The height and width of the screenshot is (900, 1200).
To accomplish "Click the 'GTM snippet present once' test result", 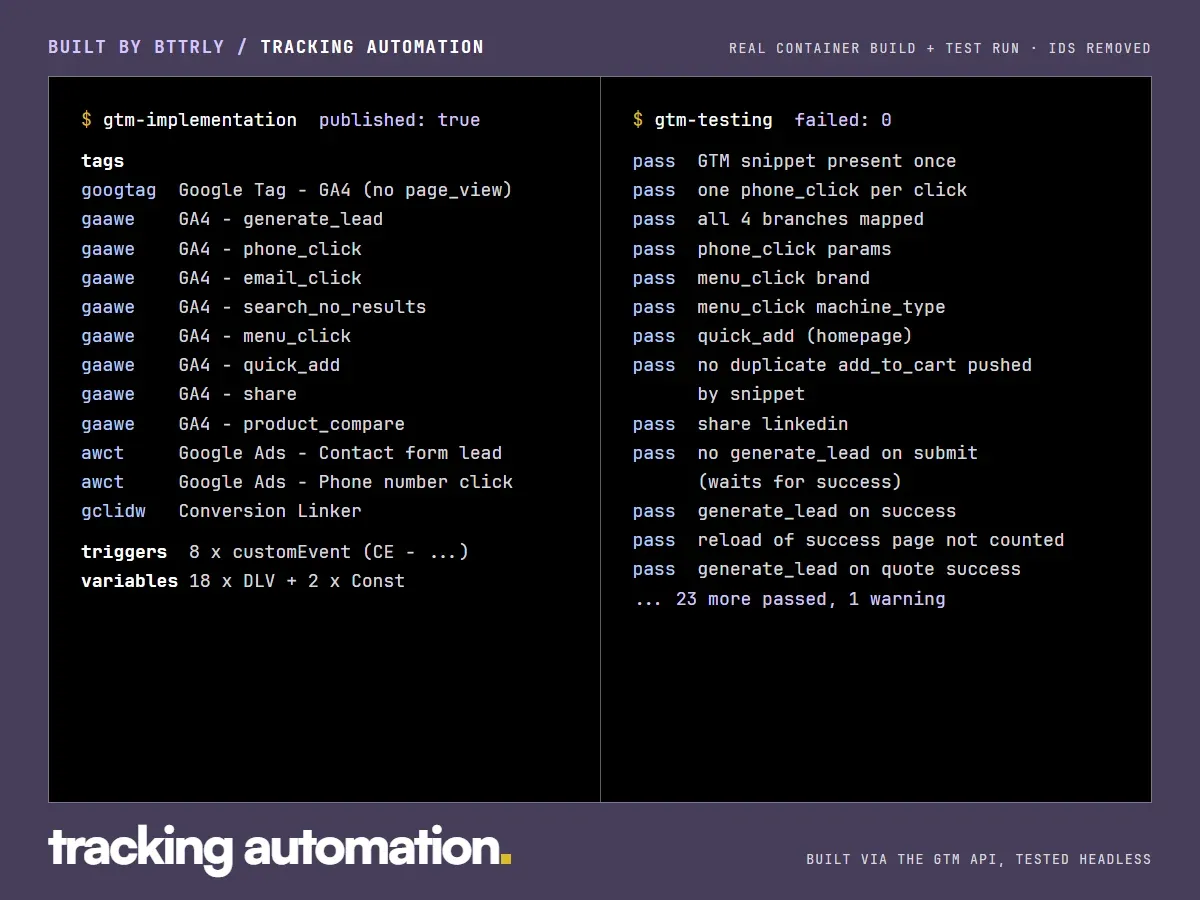I will point(794,161).
